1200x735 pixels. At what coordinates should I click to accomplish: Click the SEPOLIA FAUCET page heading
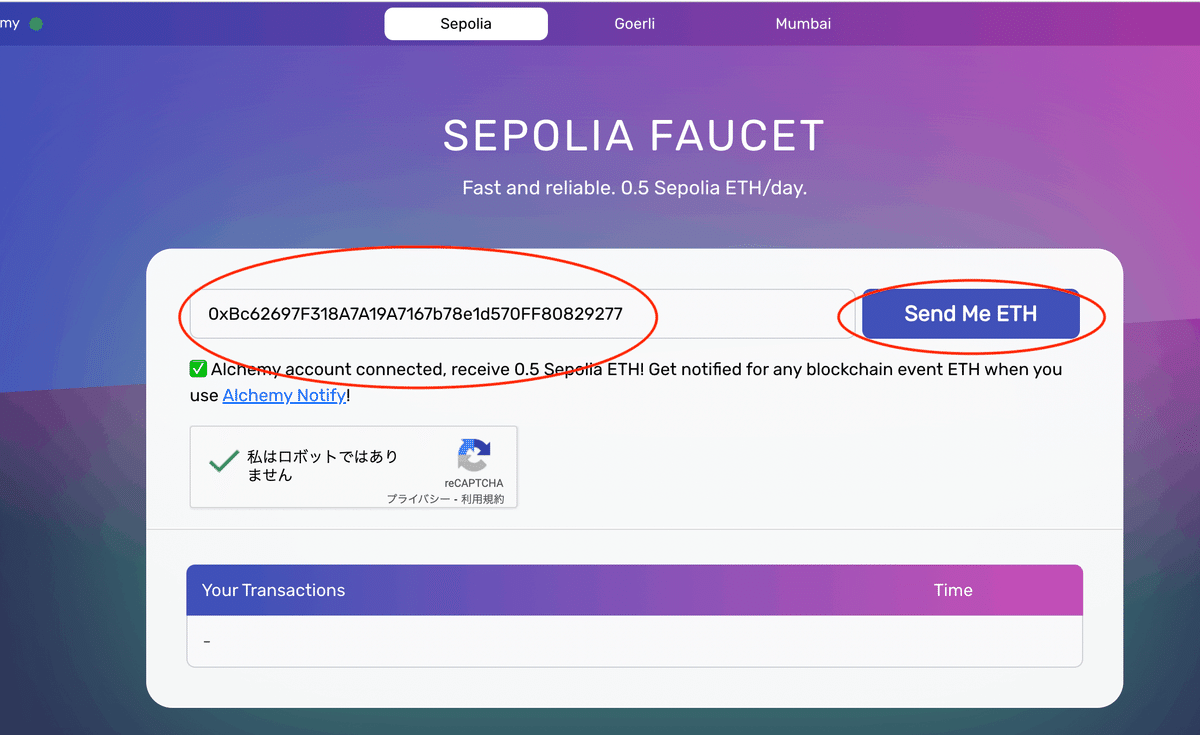click(634, 136)
